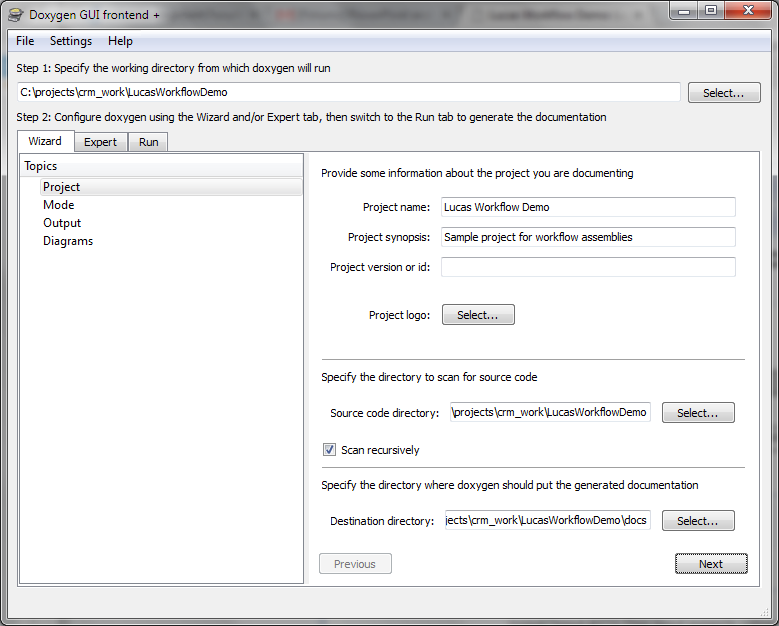Switch to the Wizard tab

[x=45, y=141]
